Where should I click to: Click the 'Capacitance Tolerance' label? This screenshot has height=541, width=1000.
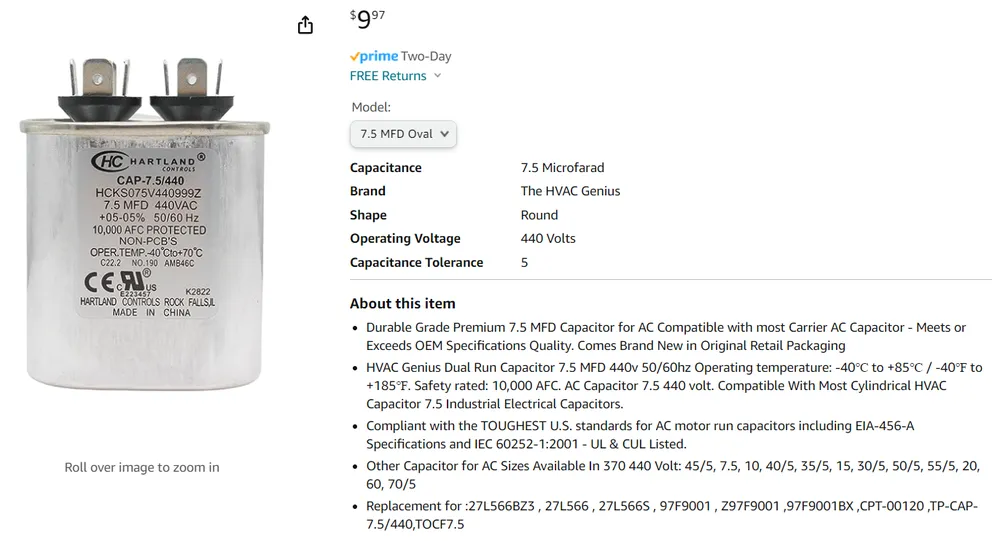point(416,262)
